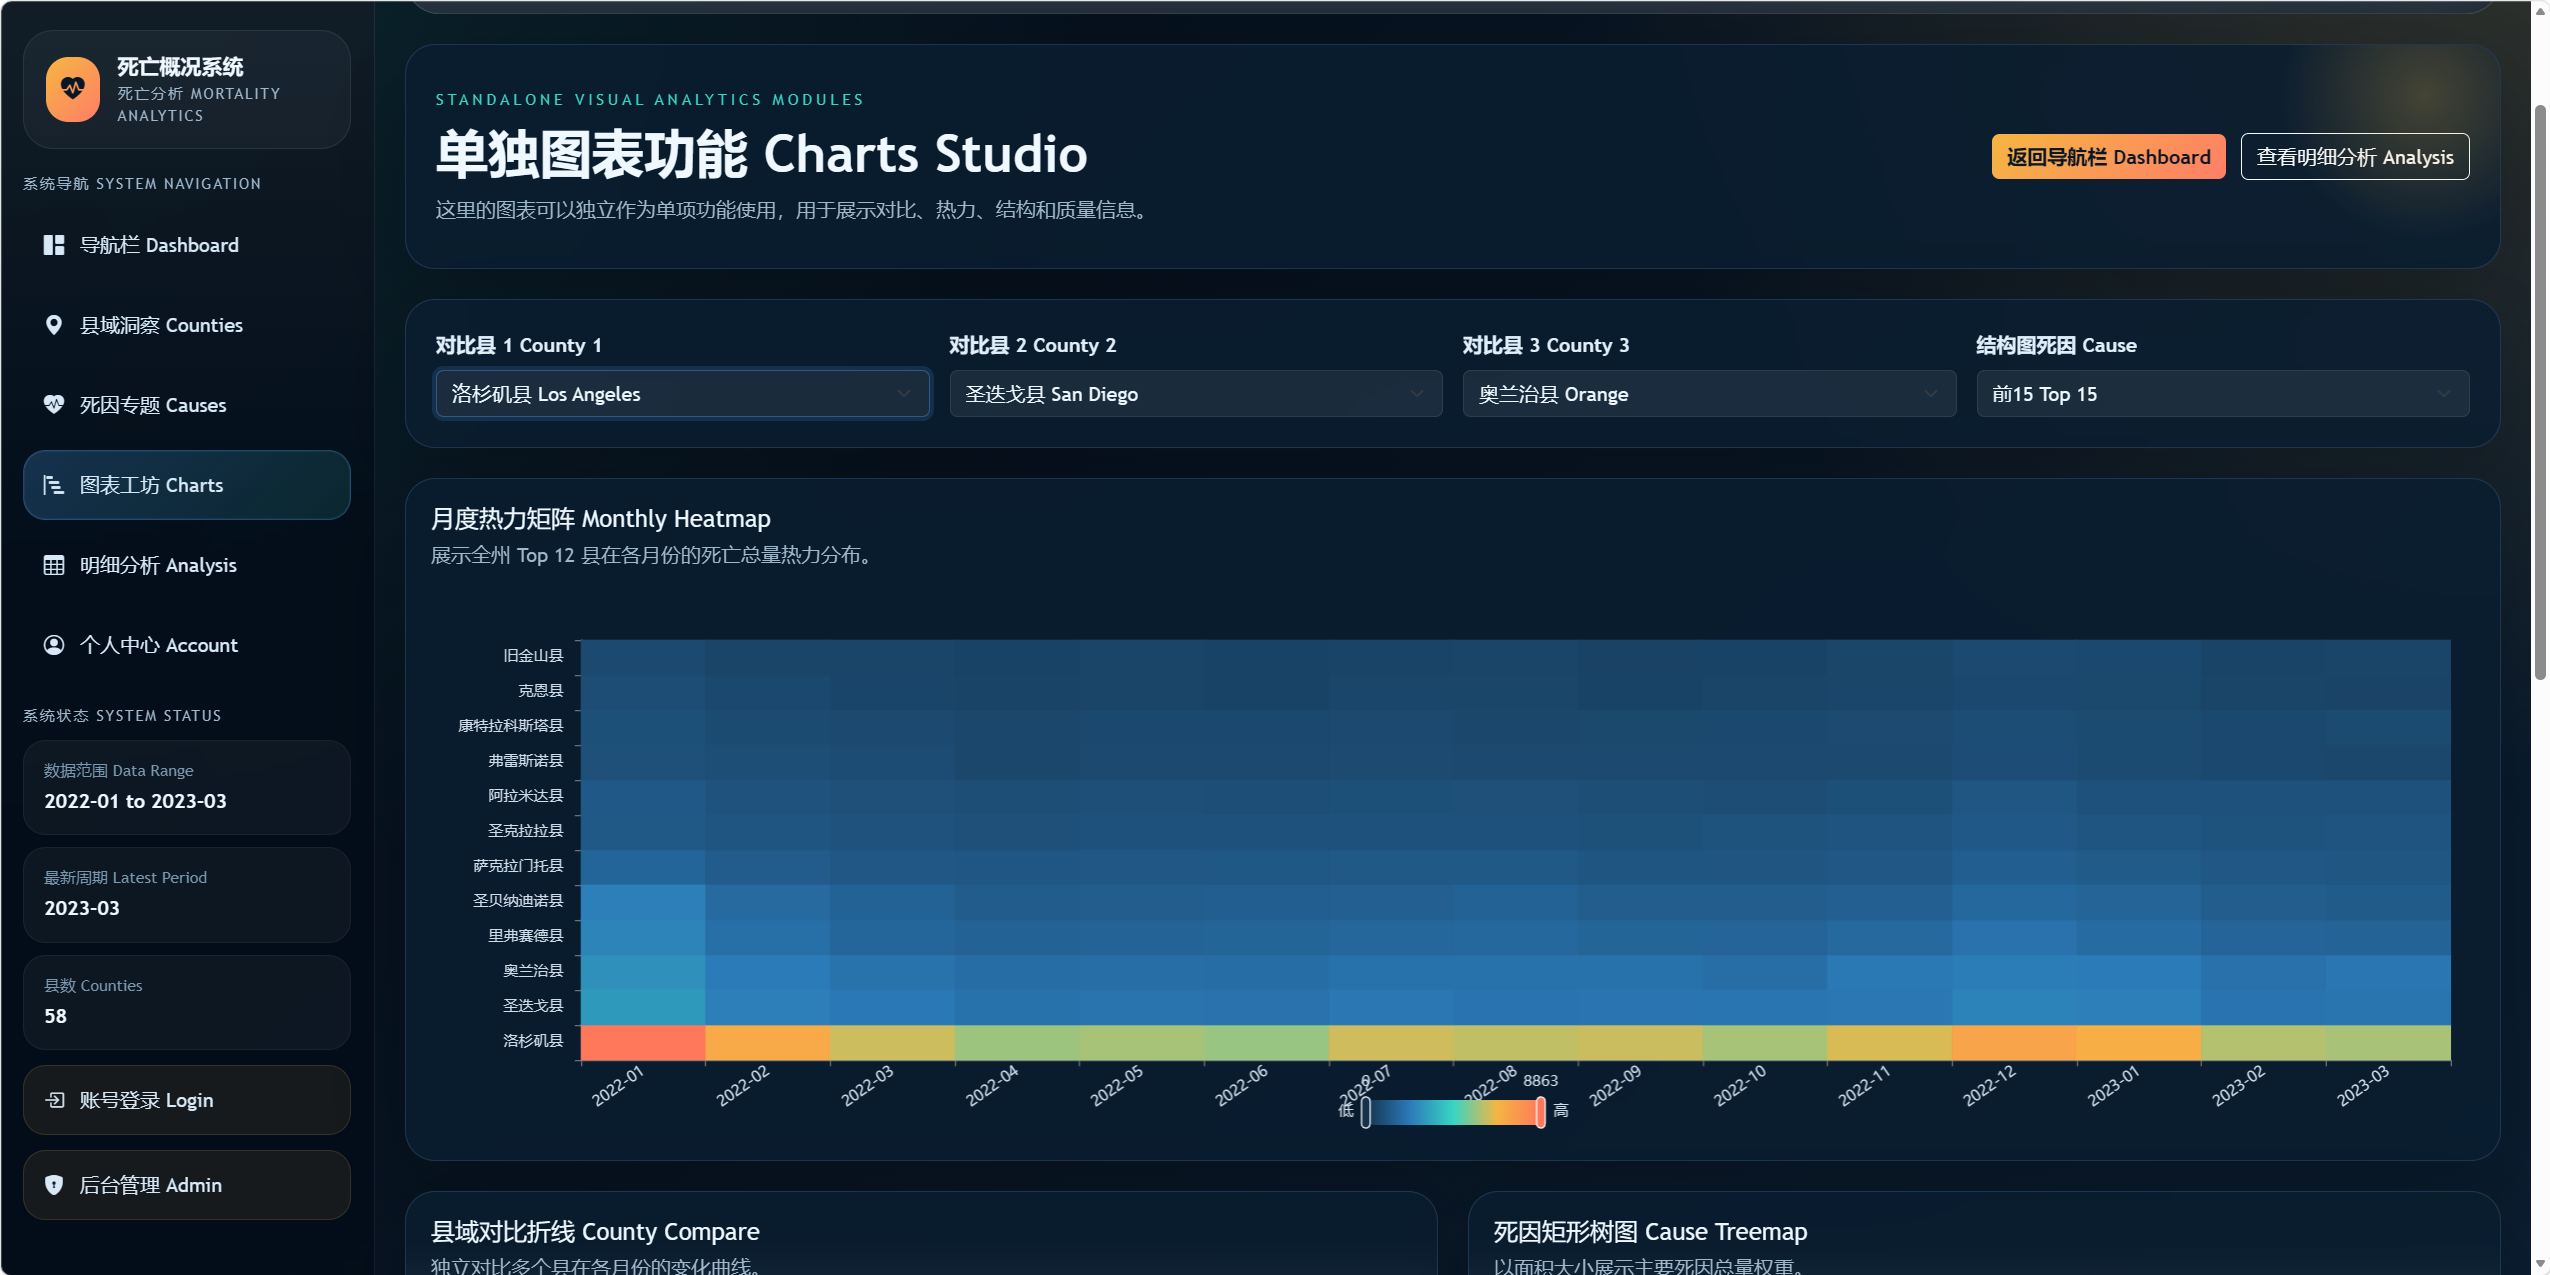Click the Account person icon
This screenshot has width=2550, height=1275.
point(54,645)
